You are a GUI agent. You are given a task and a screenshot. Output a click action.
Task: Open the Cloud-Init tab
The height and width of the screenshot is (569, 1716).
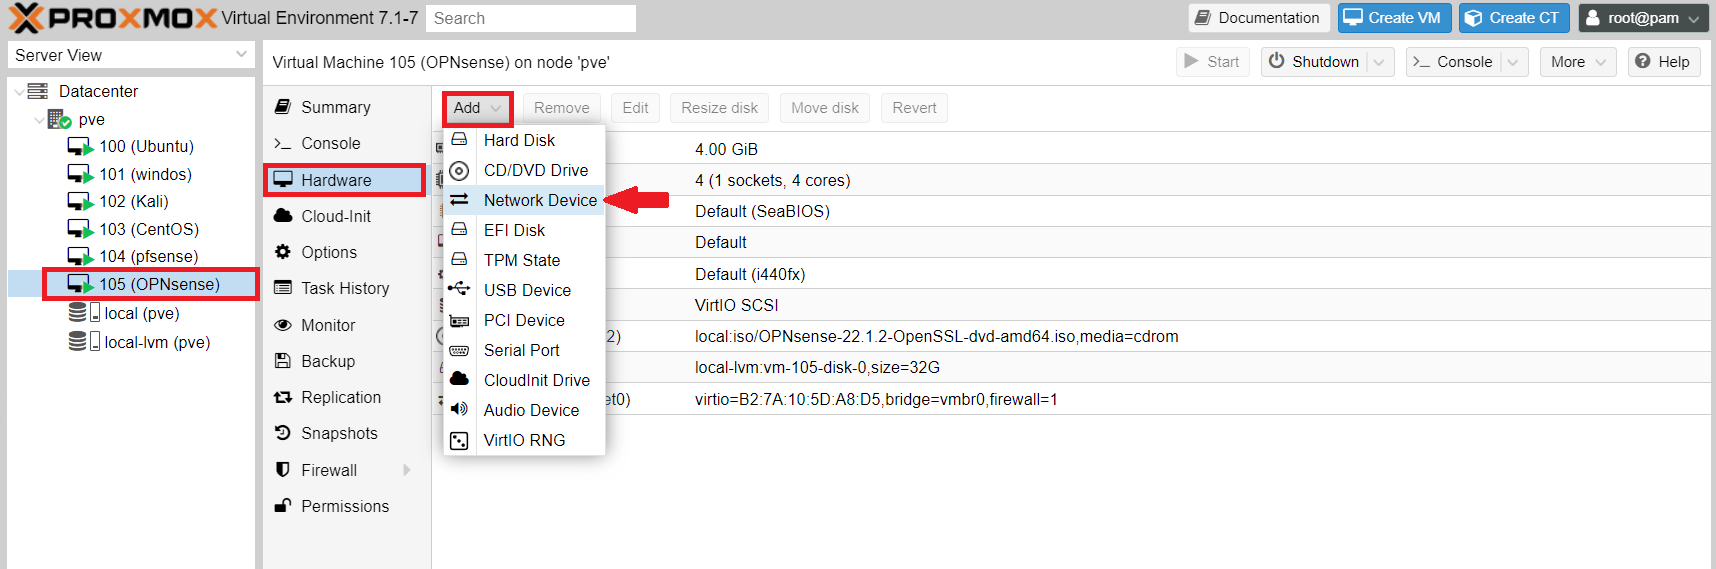pyautogui.click(x=346, y=216)
